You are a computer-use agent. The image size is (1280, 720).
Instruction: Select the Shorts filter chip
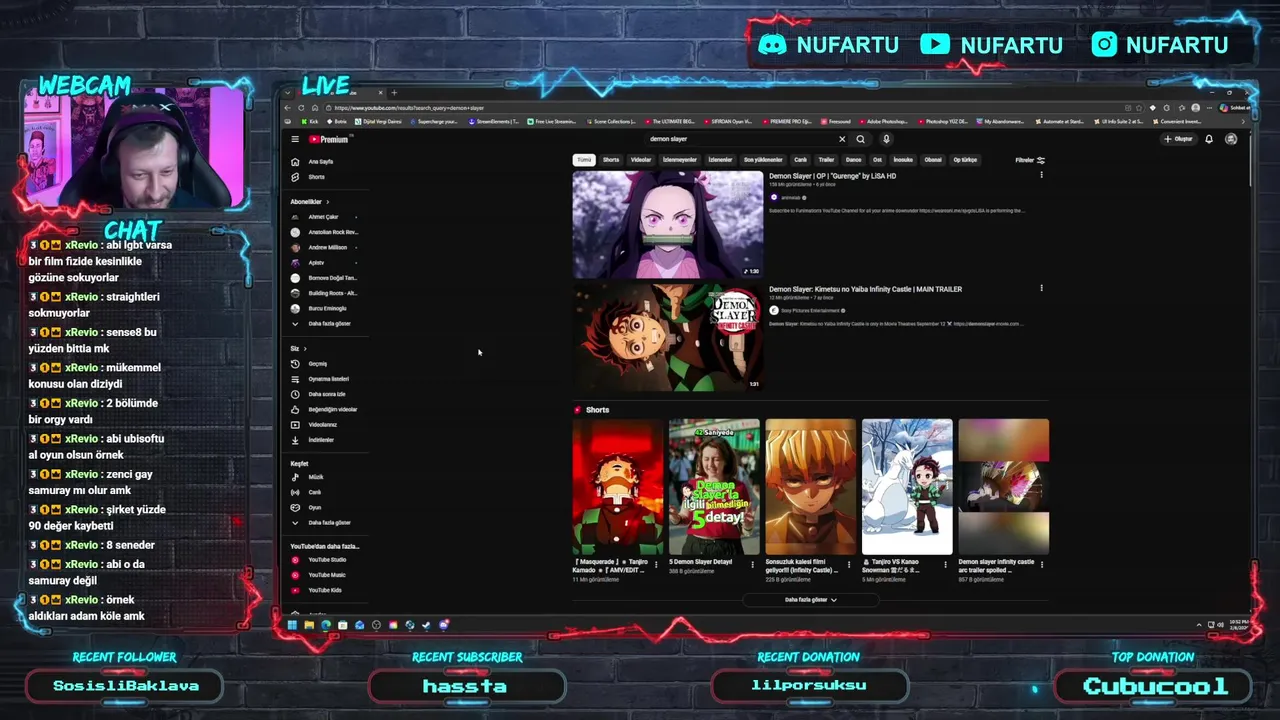pos(611,160)
